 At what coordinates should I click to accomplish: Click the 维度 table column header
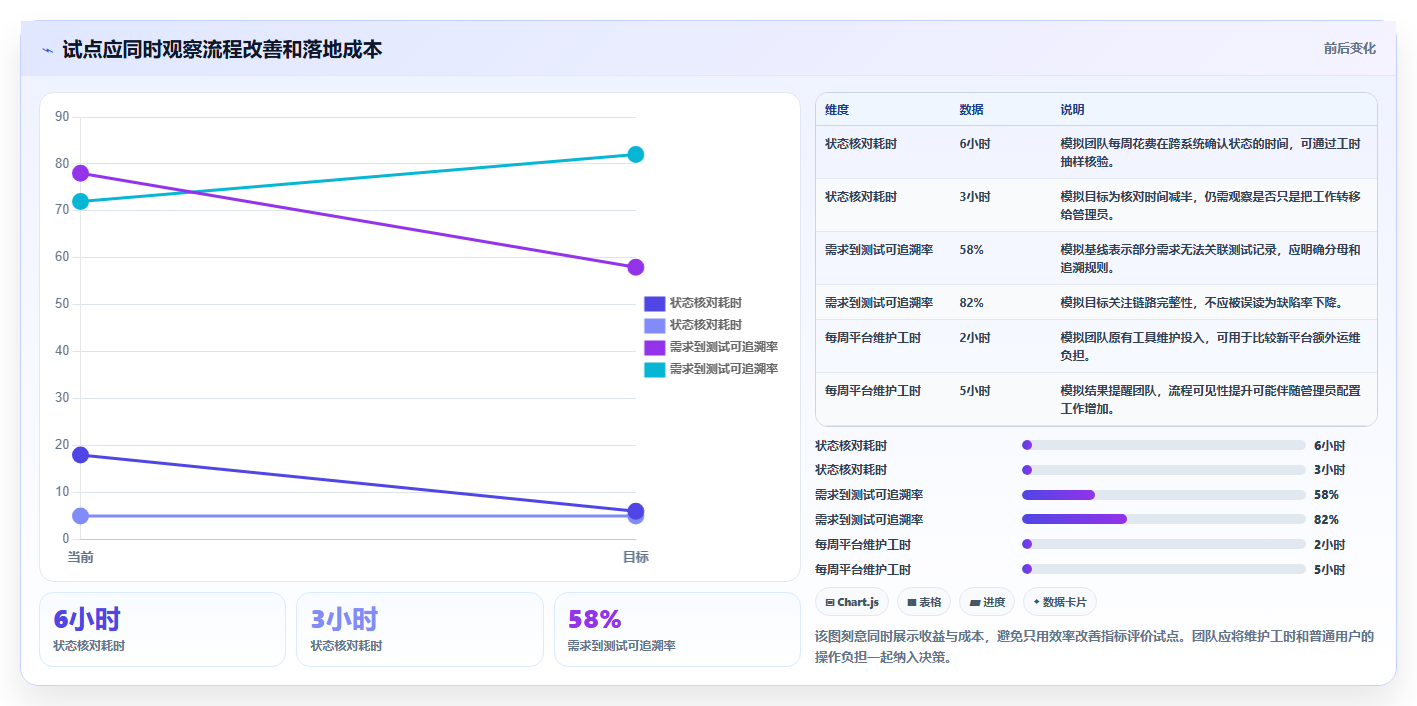pos(837,110)
